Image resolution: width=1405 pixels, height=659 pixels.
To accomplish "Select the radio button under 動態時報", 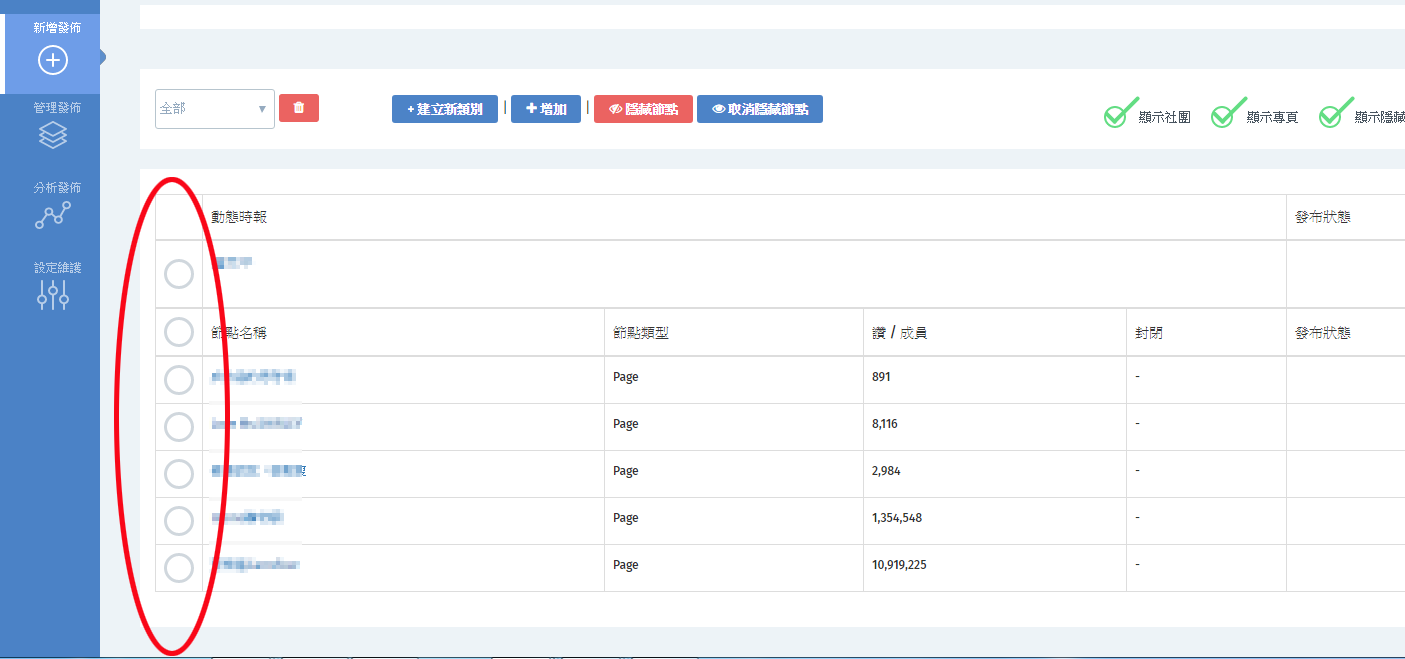I will 179,274.
